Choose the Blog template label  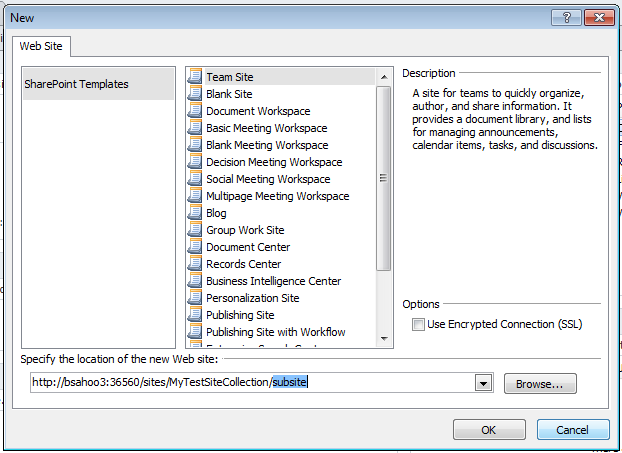click(216, 213)
